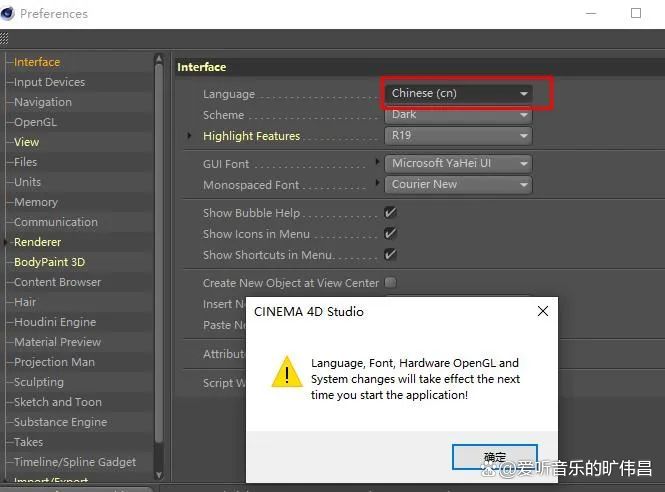The width and height of the screenshot is (665, 492).
Task: Click the category list scroll down arrow
Action: (159, 475)
